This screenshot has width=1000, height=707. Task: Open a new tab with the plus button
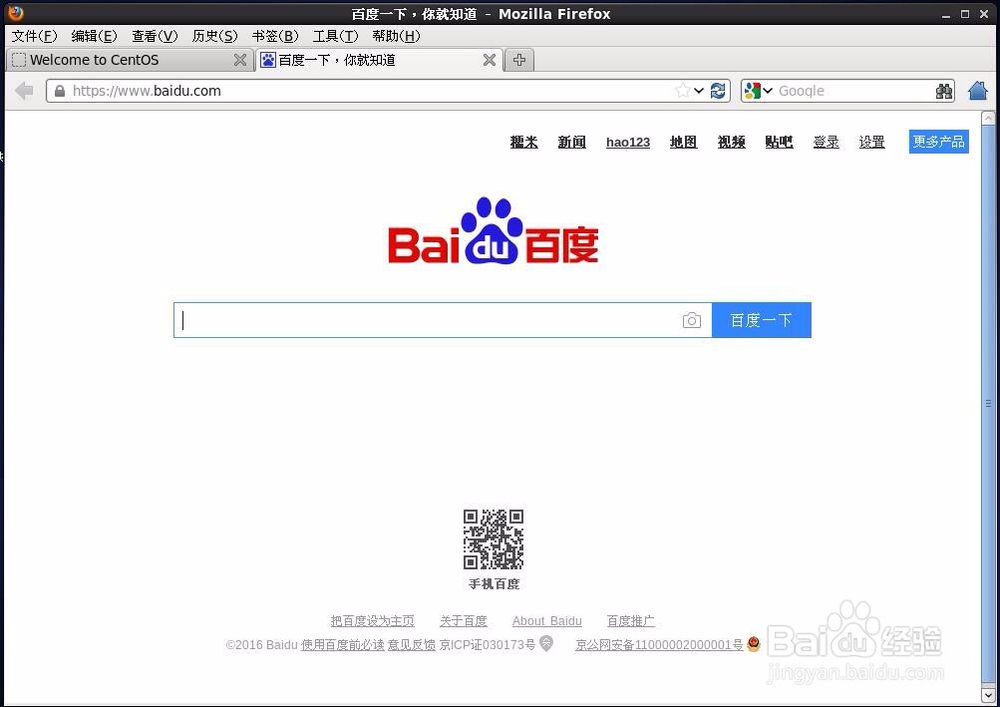click(x=518, y=60)
